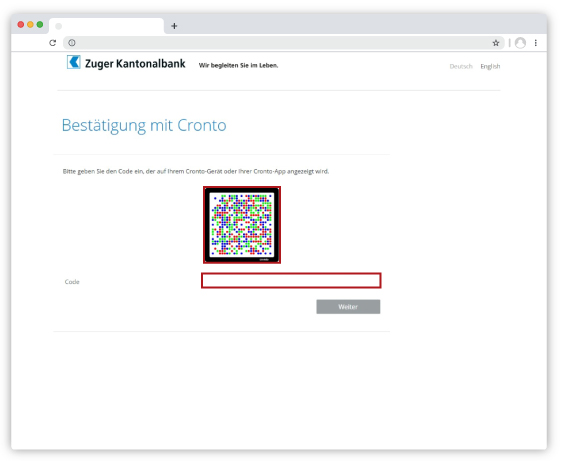
Task: Click the green maximize window button
Action: pyautogui.click(x=40, y=25)
